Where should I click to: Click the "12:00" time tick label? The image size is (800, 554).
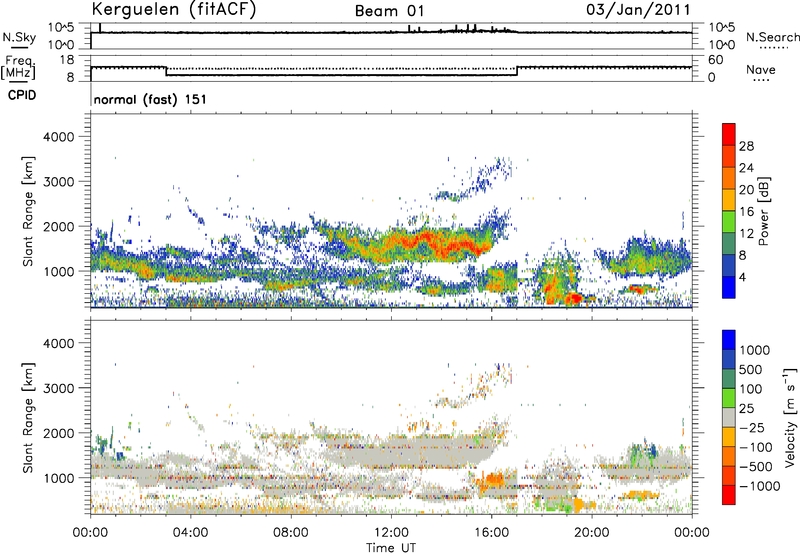[x=391, y=533]
